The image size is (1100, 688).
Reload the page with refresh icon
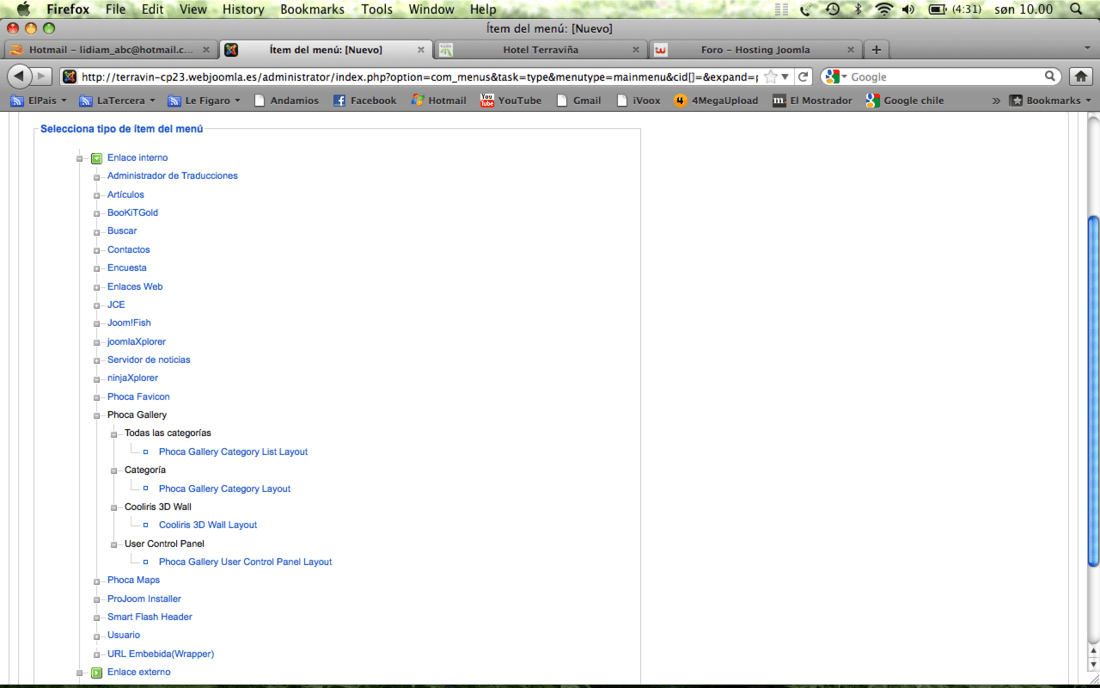(x=803, y=76)
